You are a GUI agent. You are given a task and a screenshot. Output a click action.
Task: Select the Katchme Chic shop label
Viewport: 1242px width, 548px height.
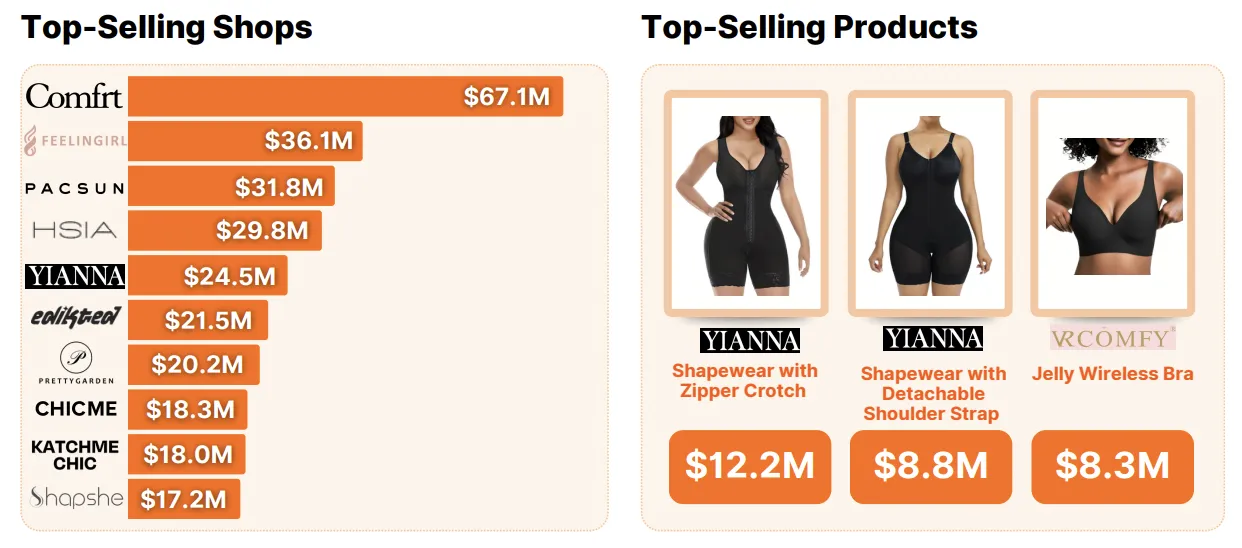75,454
